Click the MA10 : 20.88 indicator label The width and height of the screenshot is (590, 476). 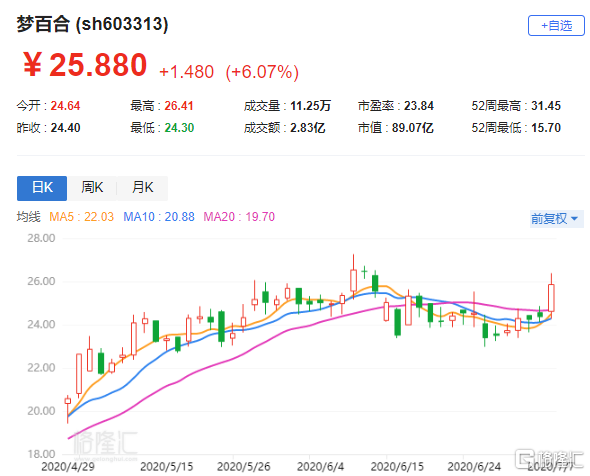point(159,217)
